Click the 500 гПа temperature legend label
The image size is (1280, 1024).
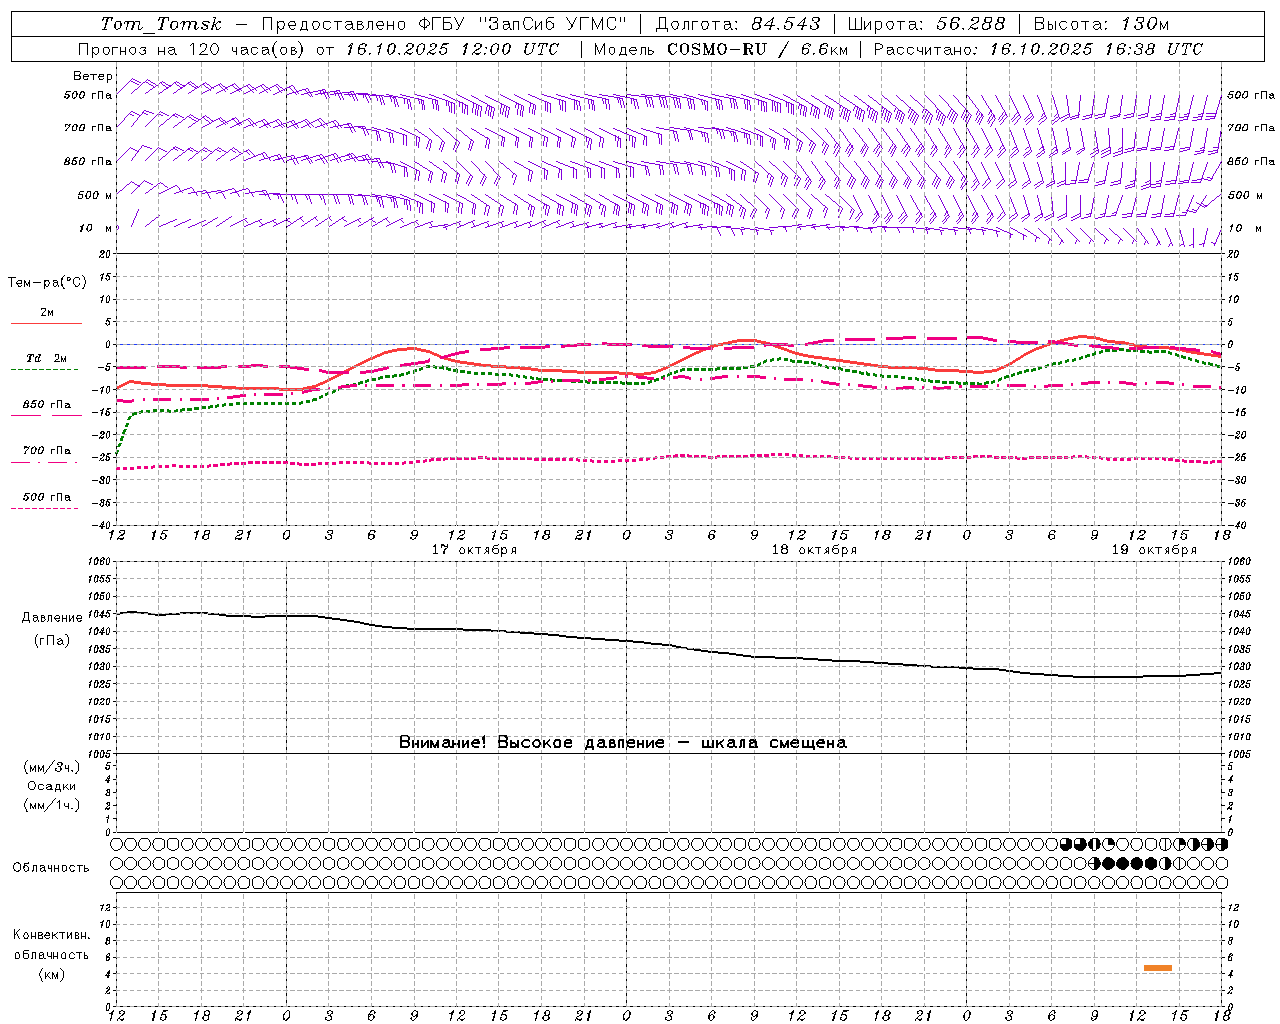point(46,497)
